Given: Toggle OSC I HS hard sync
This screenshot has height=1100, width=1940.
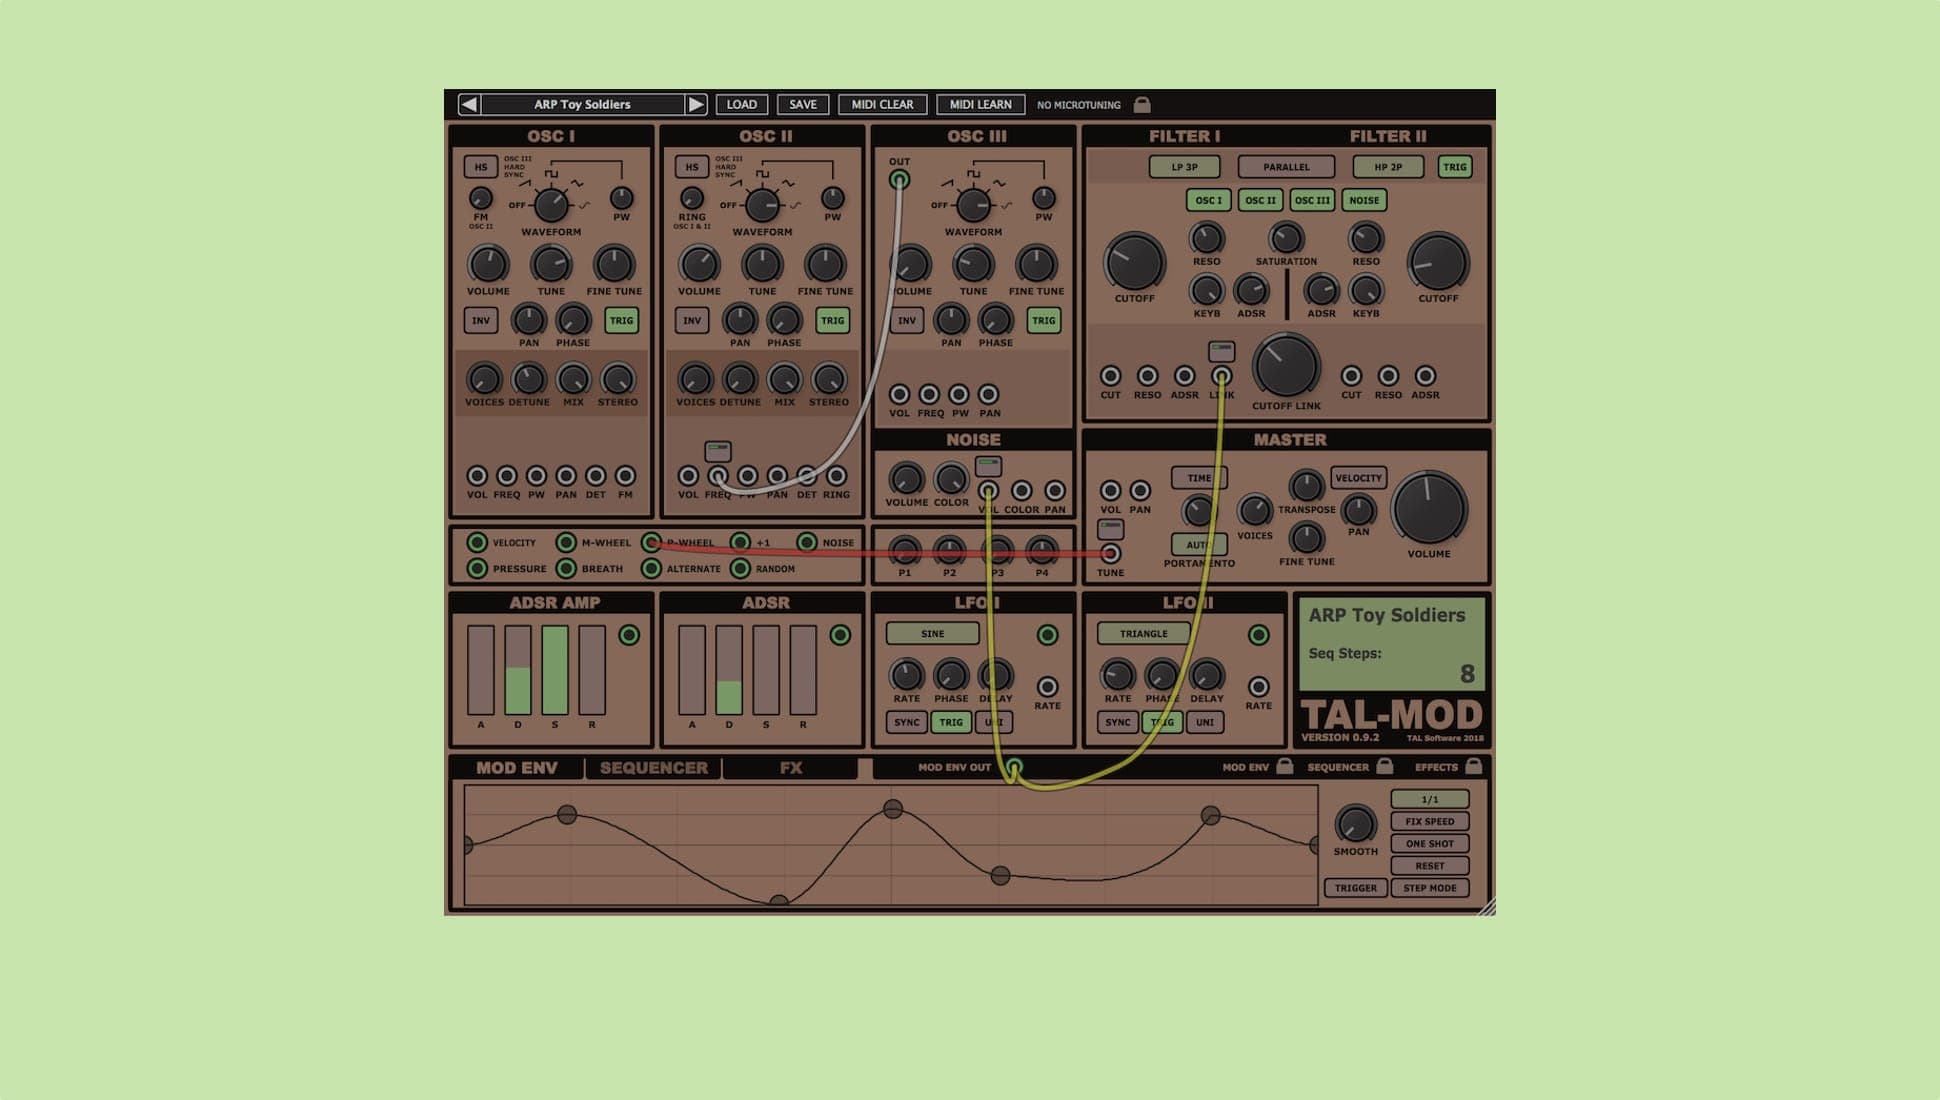Looking at the screenshot, I should pyautogui.click(x=481, y=167).
